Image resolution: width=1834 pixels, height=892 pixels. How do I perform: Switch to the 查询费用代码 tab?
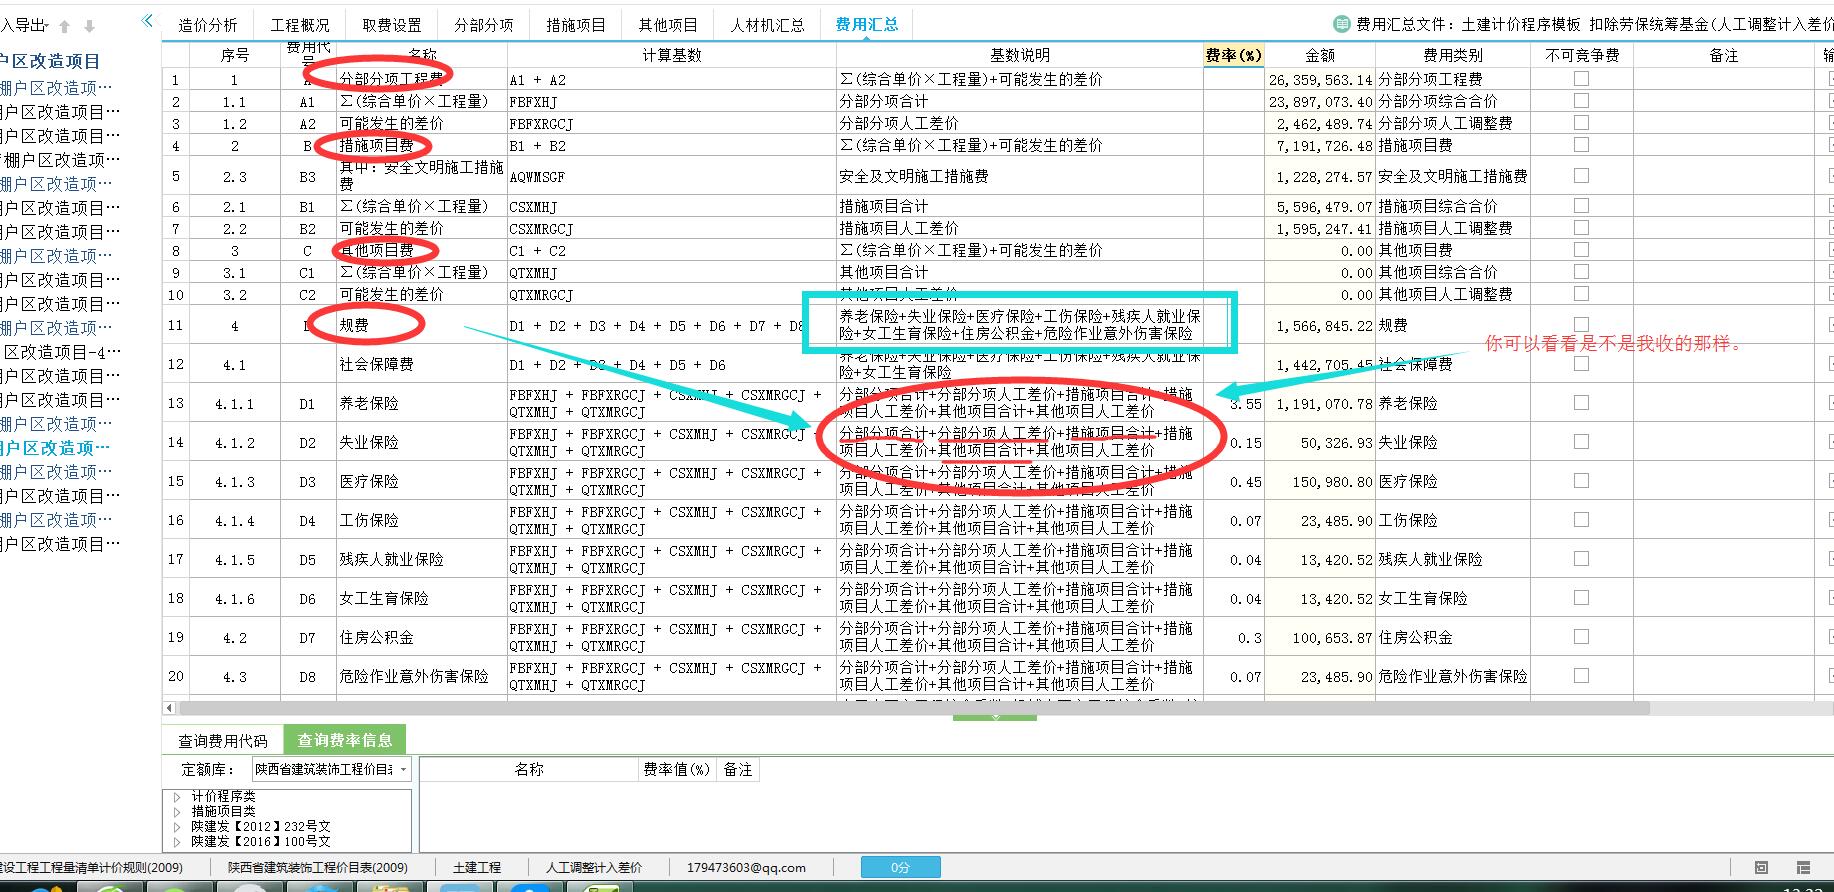coord(223,741)
